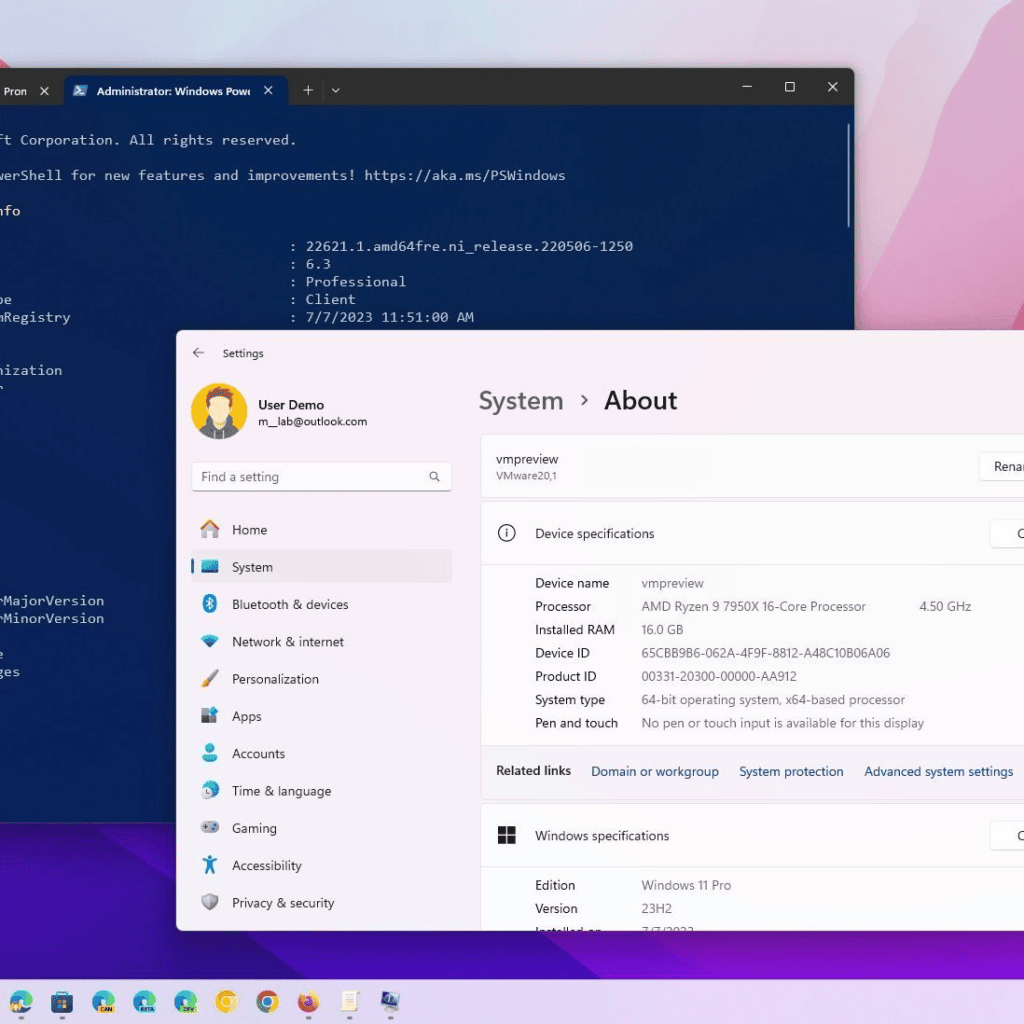Image resolution: width=1024 pixels, height=1024 pixels.
Task: Open the System settings in sidebar
Action: (251, 566)
